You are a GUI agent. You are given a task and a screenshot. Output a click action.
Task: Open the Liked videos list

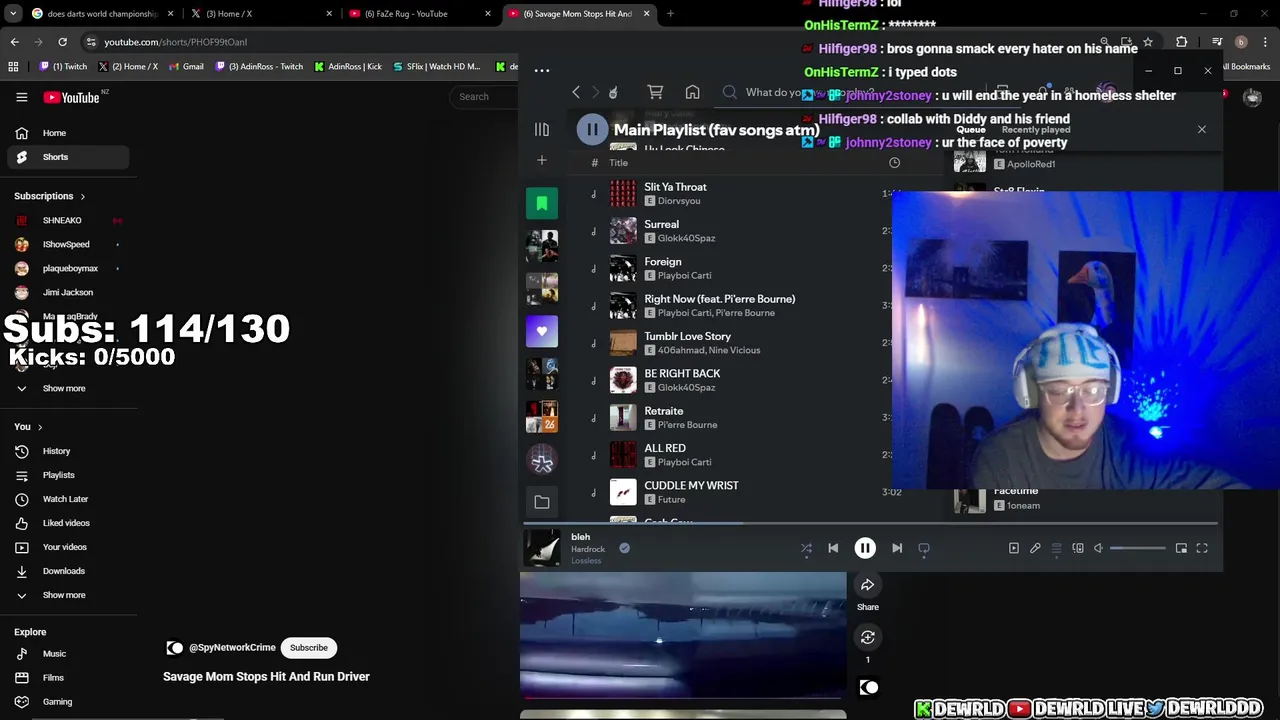pos(66,523)
